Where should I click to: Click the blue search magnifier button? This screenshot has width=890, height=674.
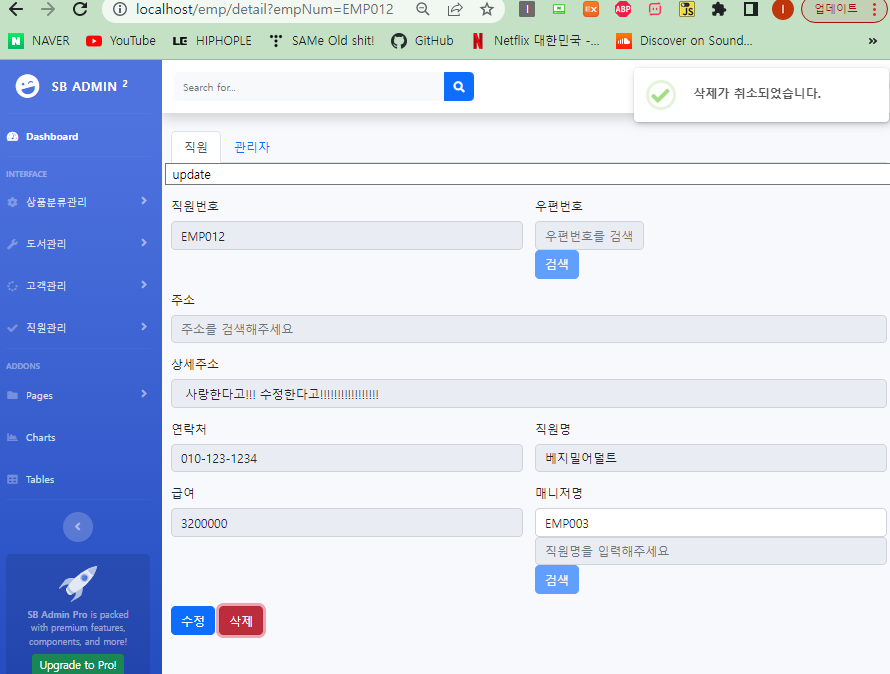[x=459, y=87]
